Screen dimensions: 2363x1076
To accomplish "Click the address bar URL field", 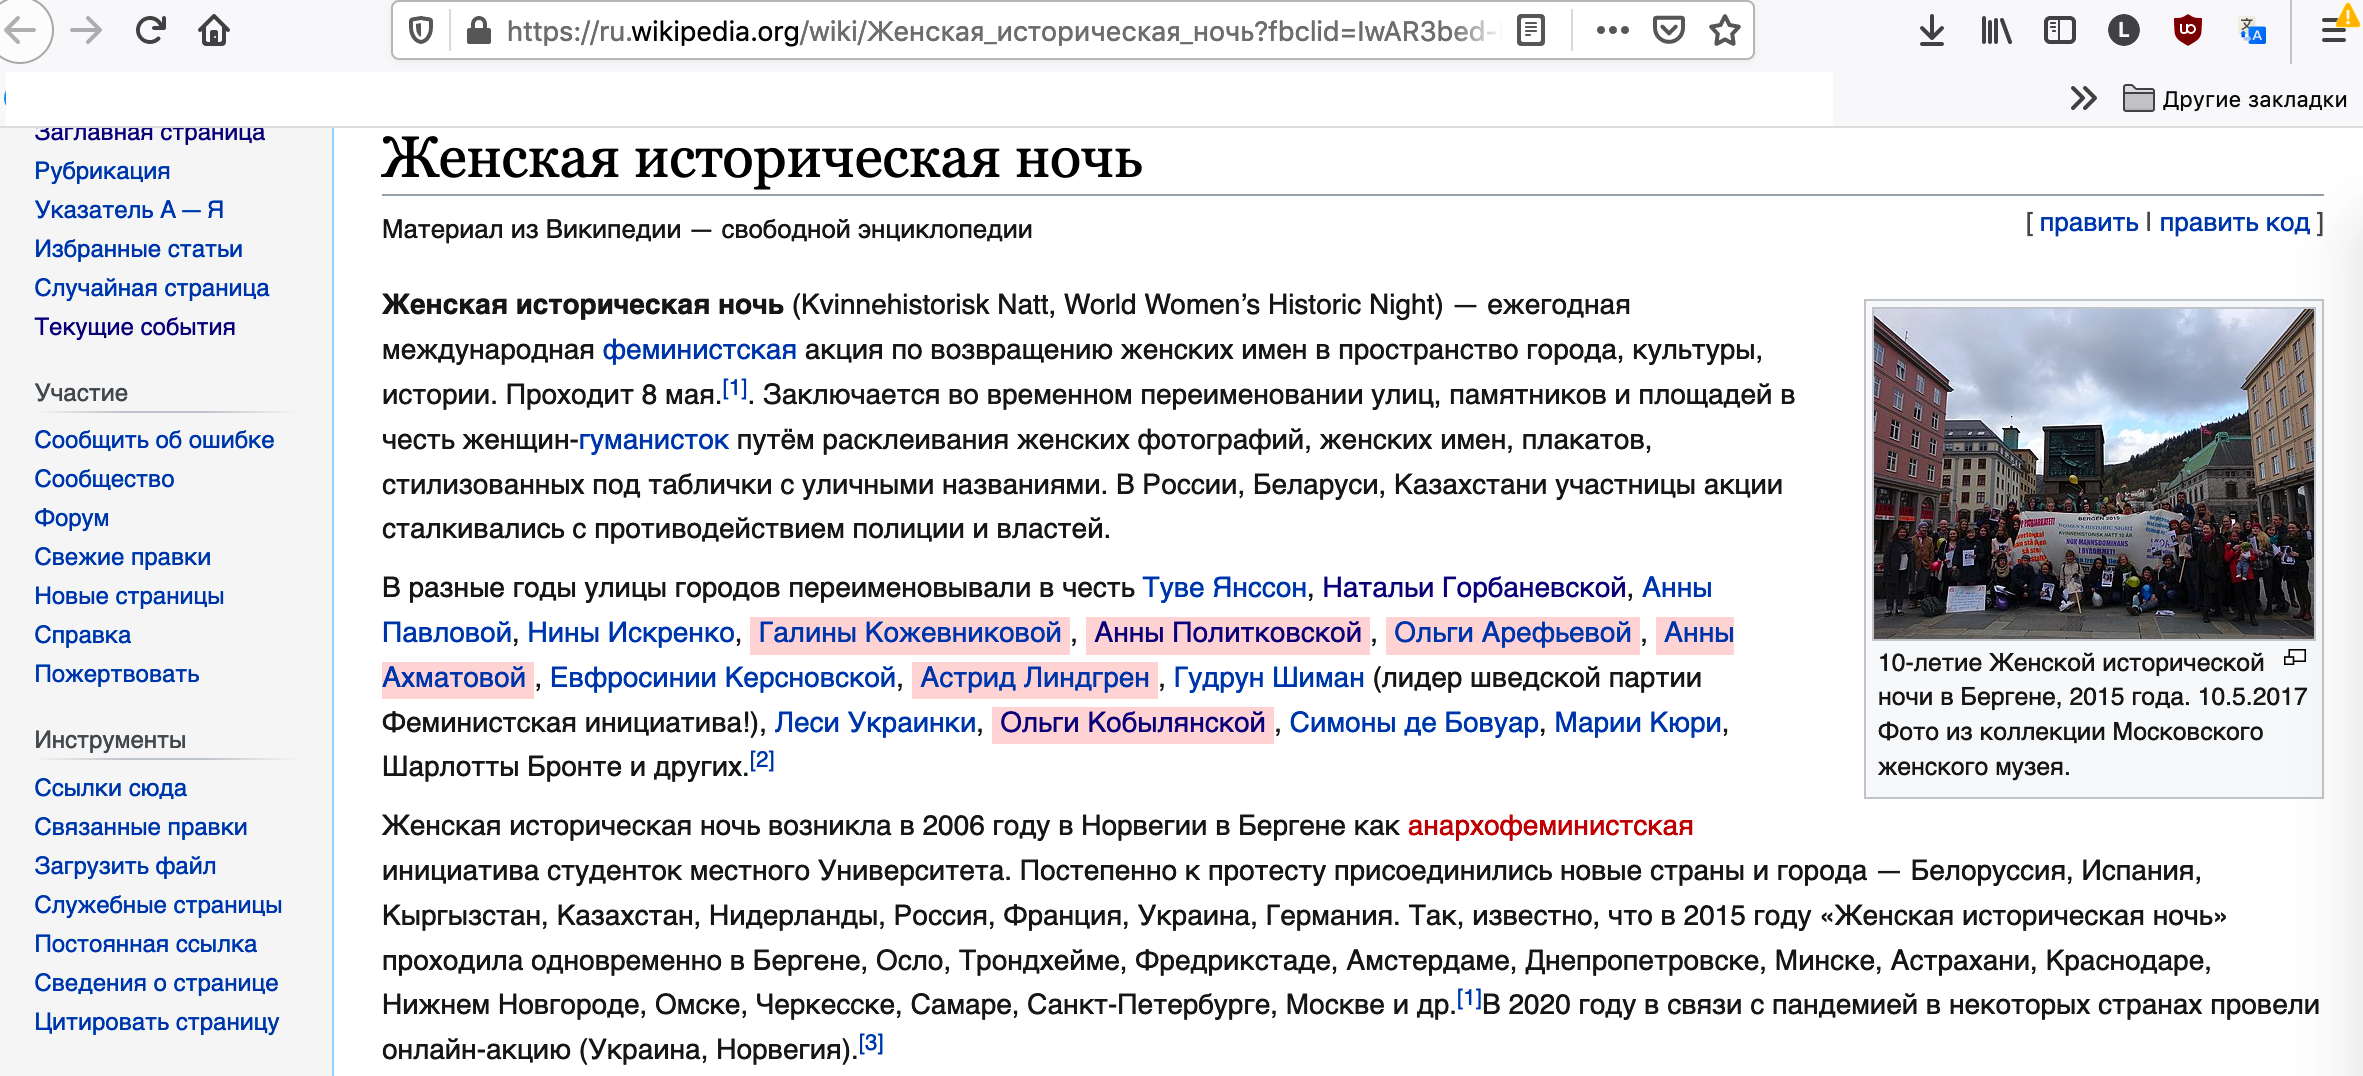I will tap(1000, 32).
